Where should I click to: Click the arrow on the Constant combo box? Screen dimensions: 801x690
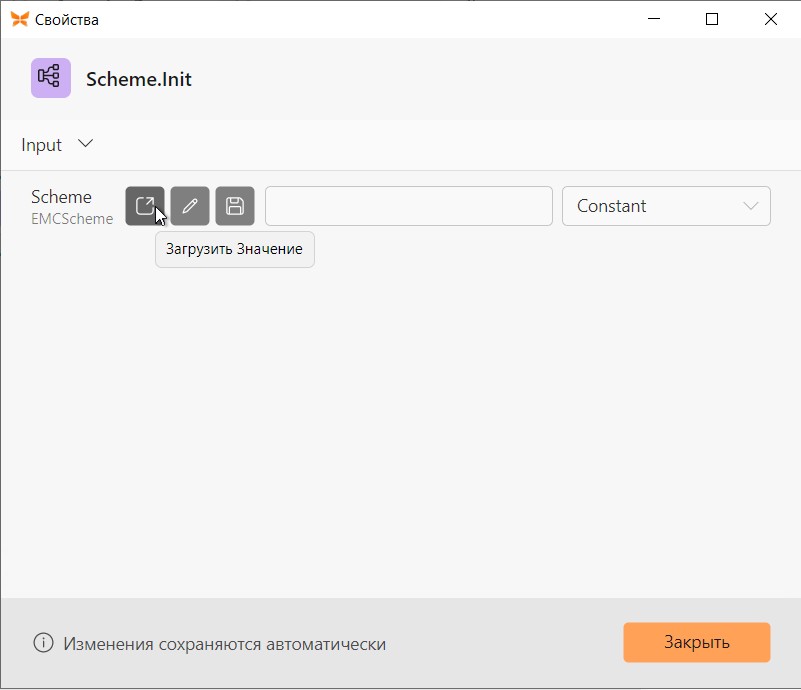point(750,206)
